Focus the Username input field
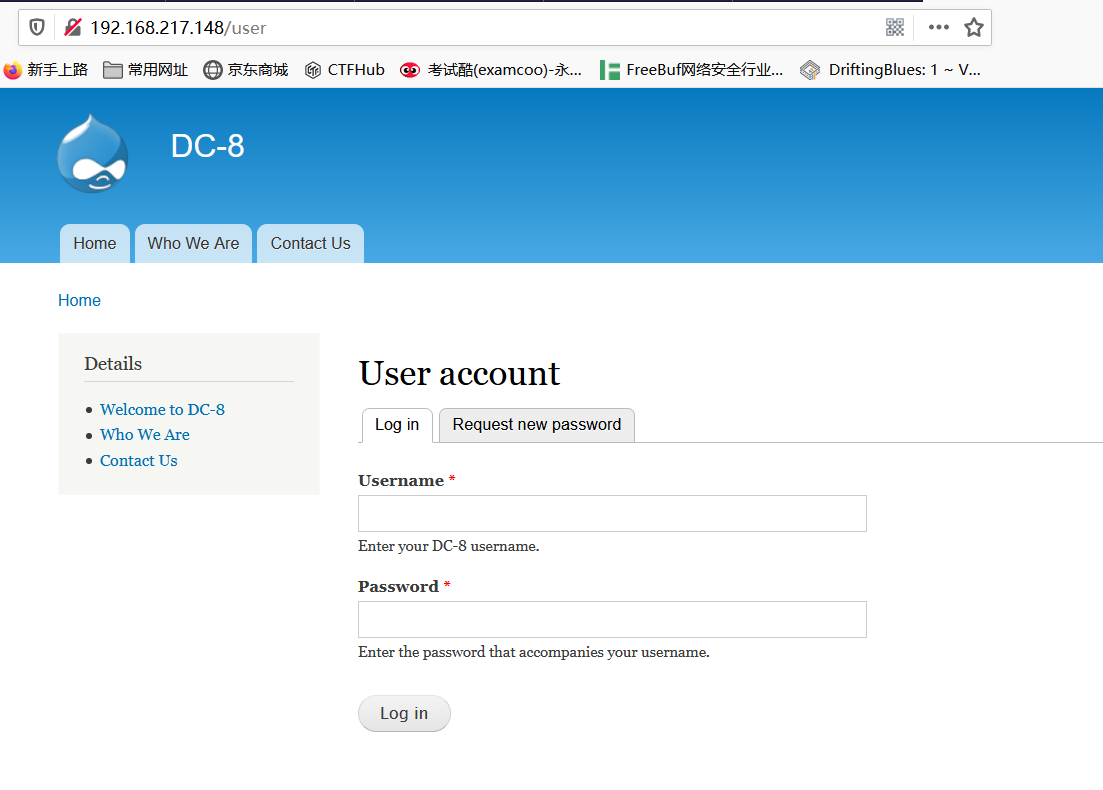Screen dimensions: 1103x790 coord(612,514)
